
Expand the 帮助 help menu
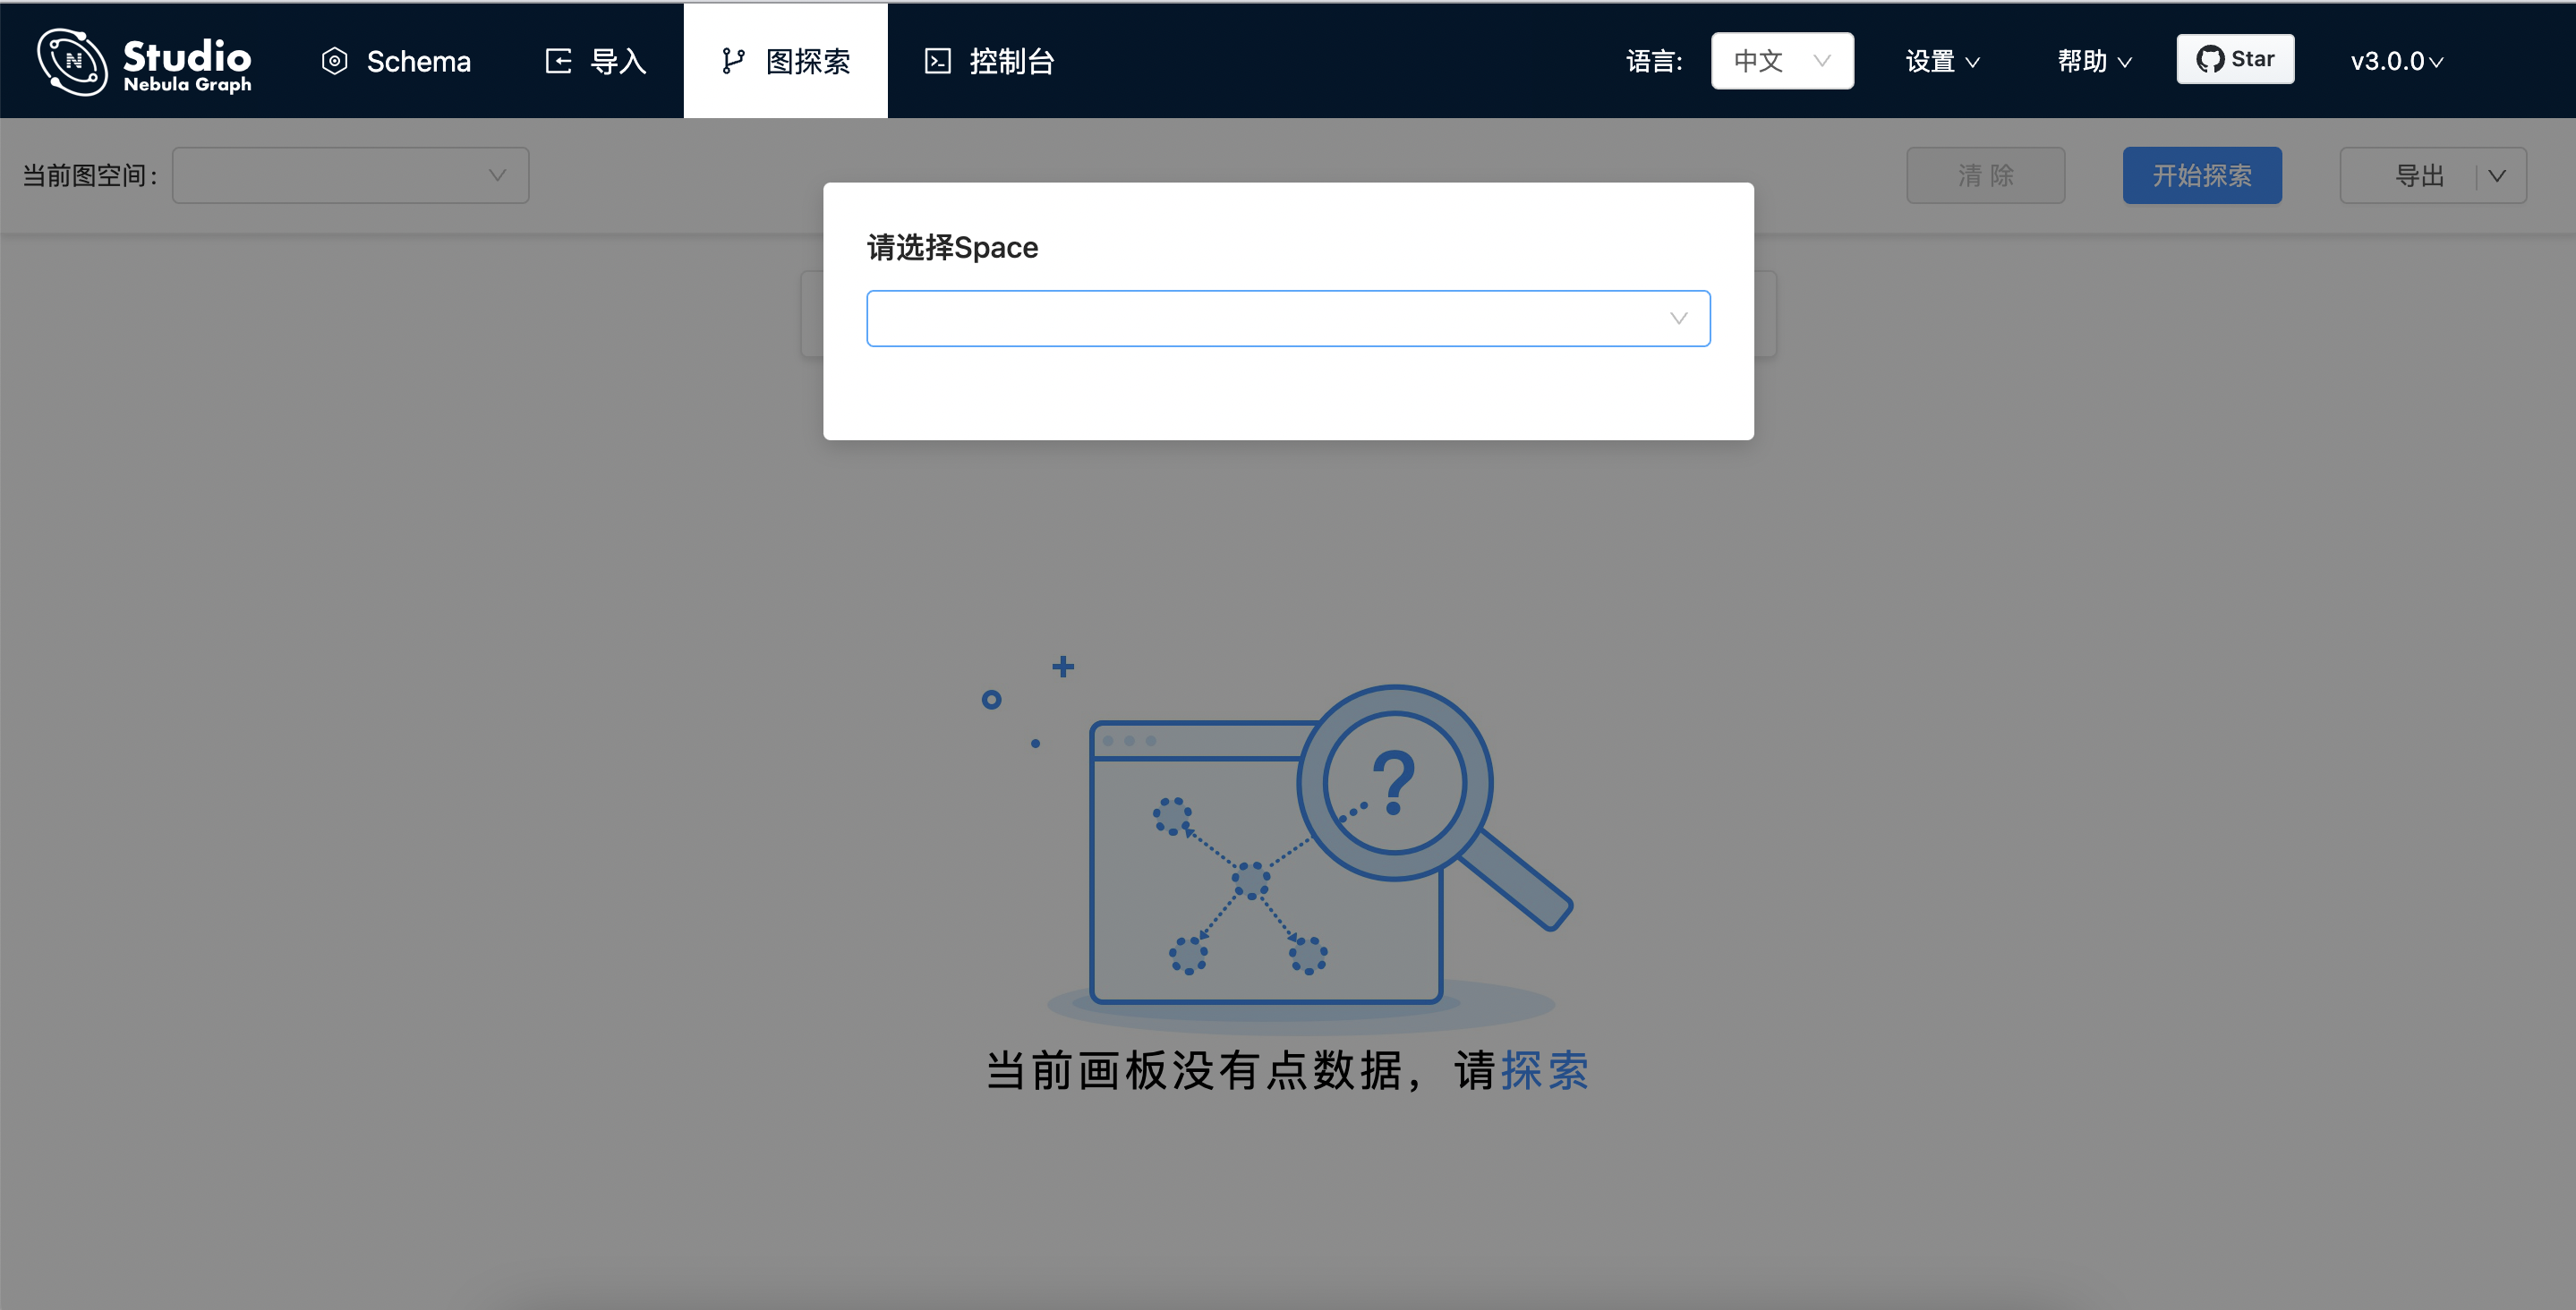pos(2094,61)
